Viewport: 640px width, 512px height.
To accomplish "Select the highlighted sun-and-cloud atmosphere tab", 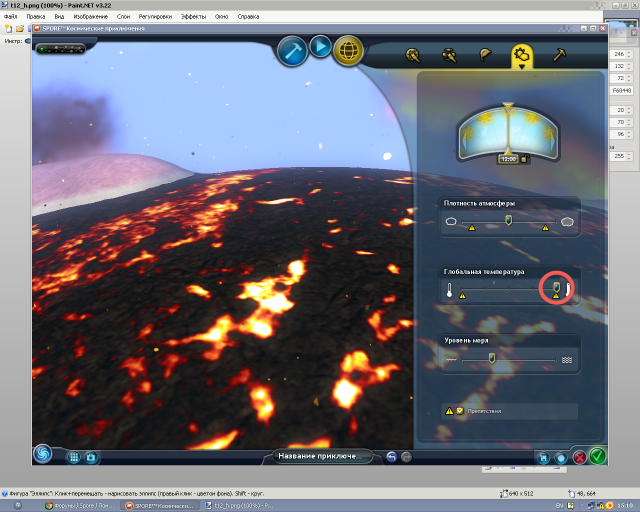I will tap(522, 56).
